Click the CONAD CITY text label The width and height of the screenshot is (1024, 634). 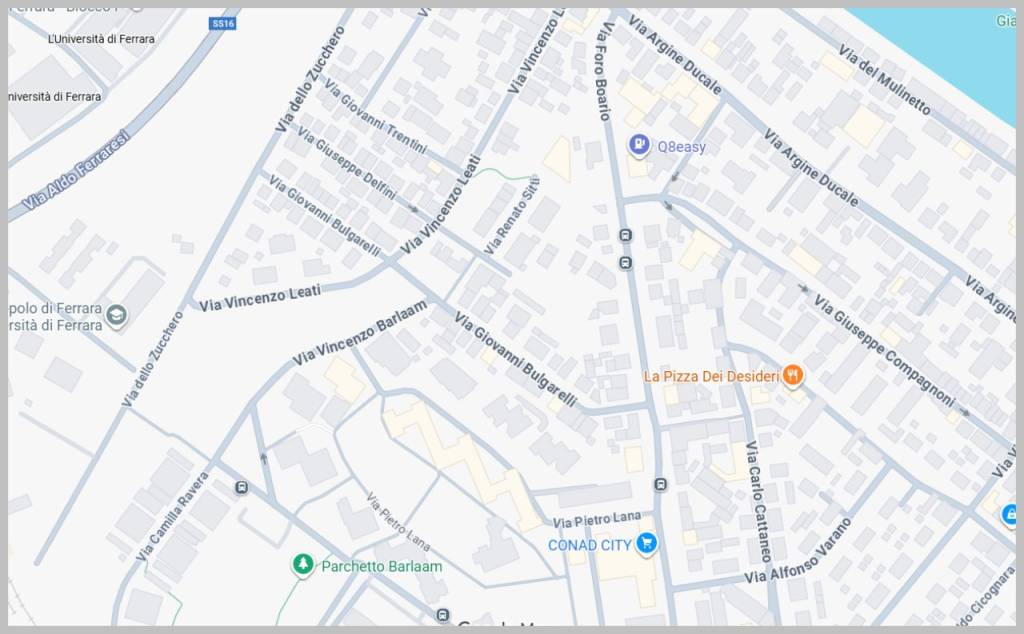coord(590,545)
